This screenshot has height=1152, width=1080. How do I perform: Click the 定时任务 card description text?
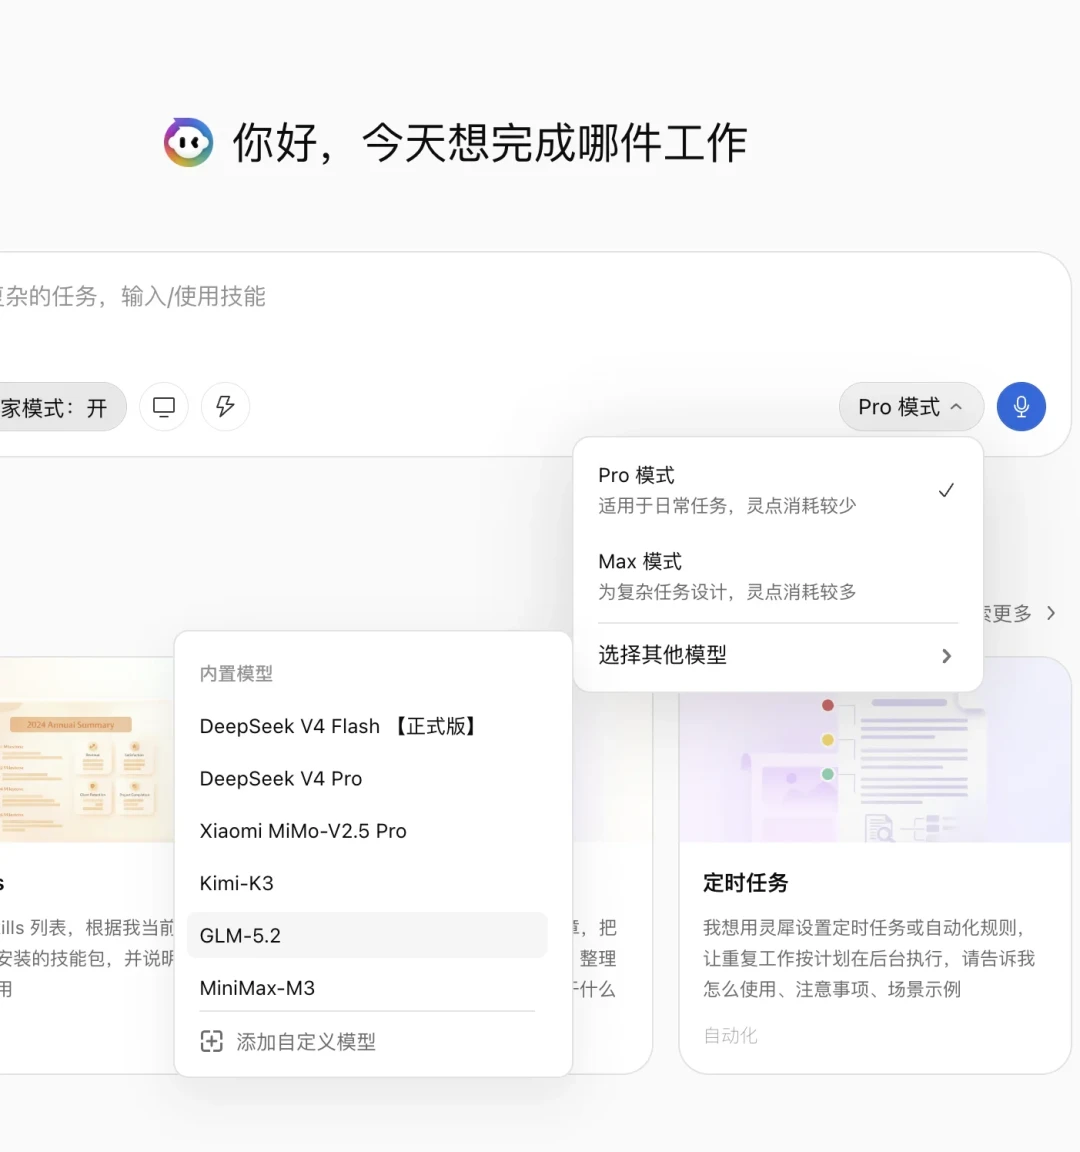pyautogui.click(x=869, y=958)
